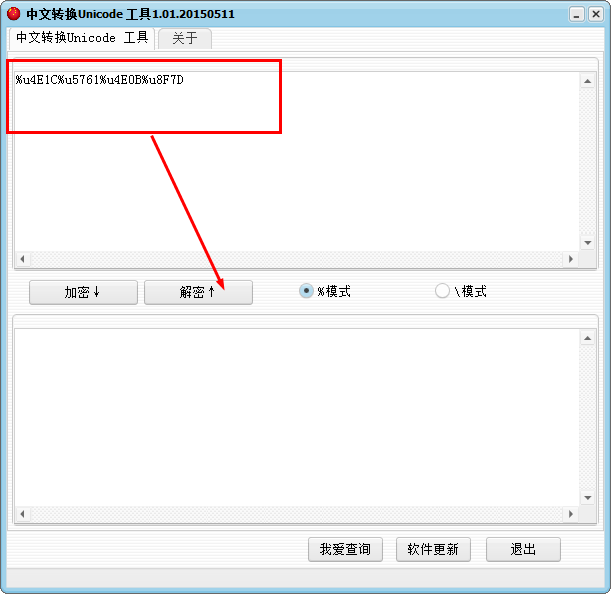
Task: Click lower text box scroll-left arrow
Action: (23, 514)
